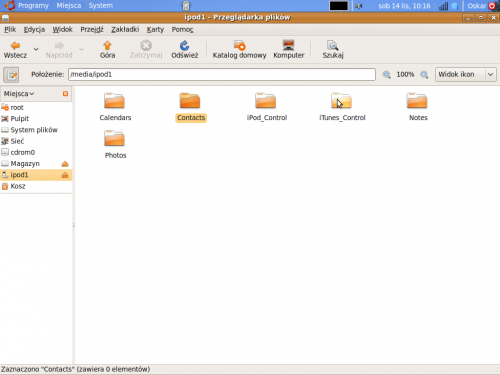
Task: Open the Edycja menu
Action: [34, 30]
